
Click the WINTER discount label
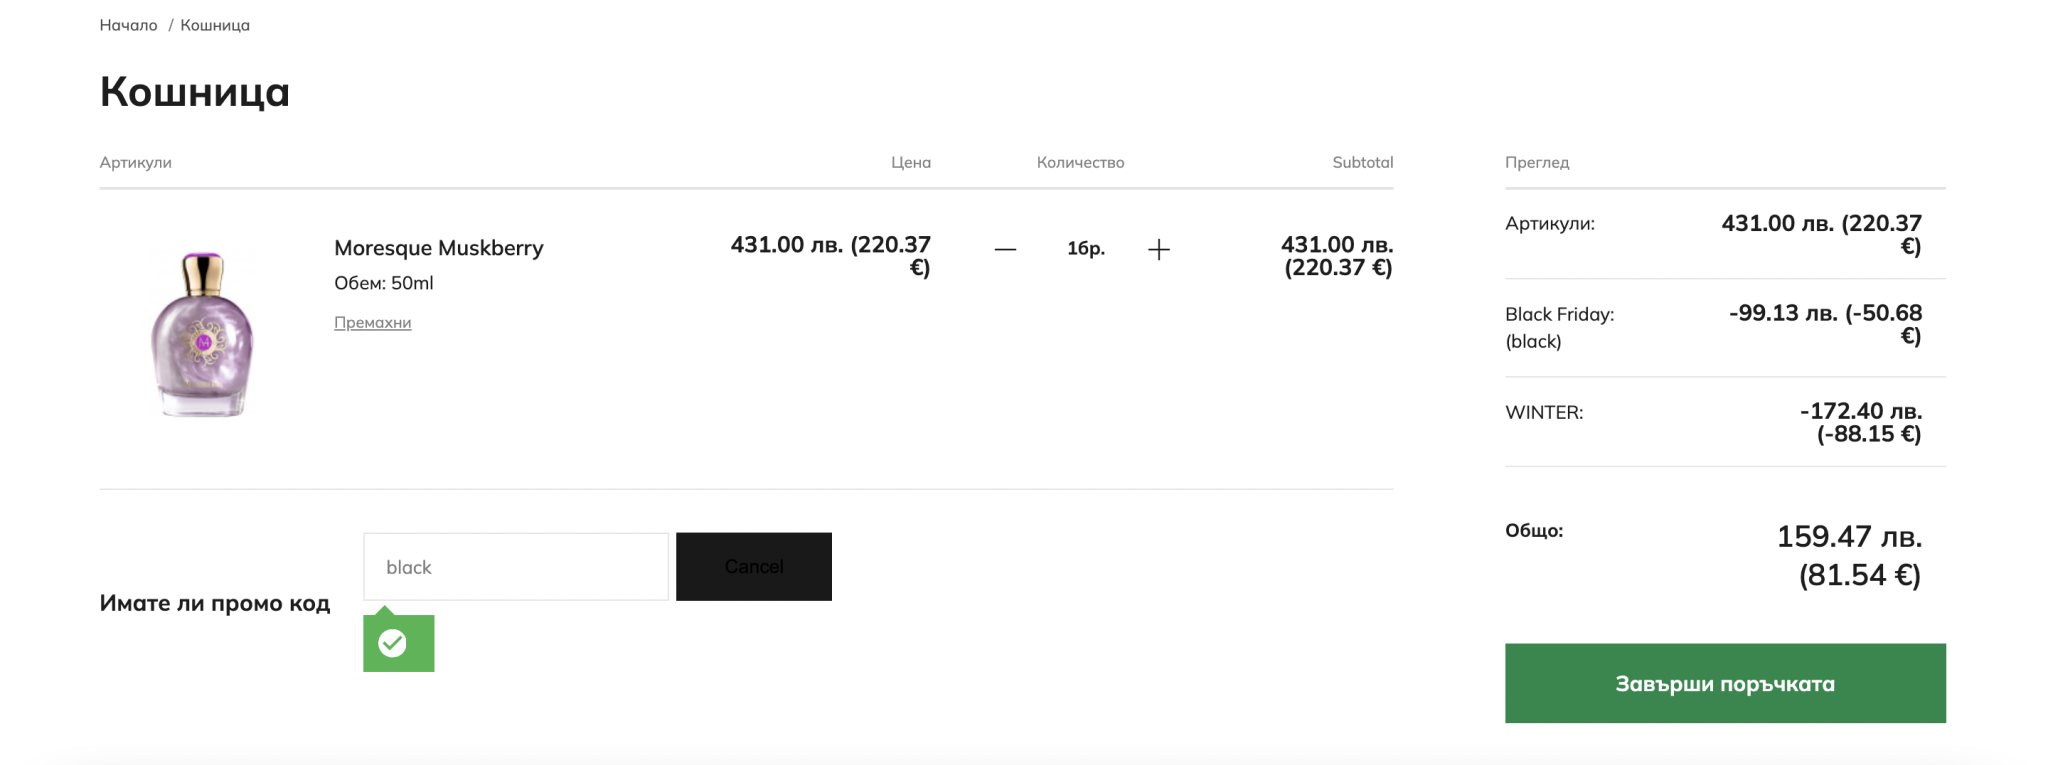click(1544, 412)
